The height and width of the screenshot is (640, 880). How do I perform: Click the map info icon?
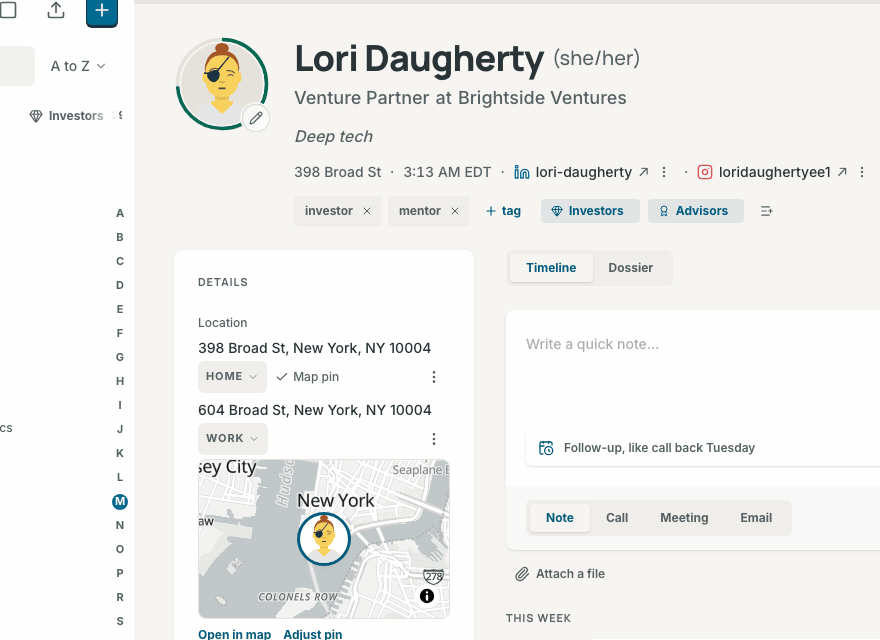coord(427,596)
